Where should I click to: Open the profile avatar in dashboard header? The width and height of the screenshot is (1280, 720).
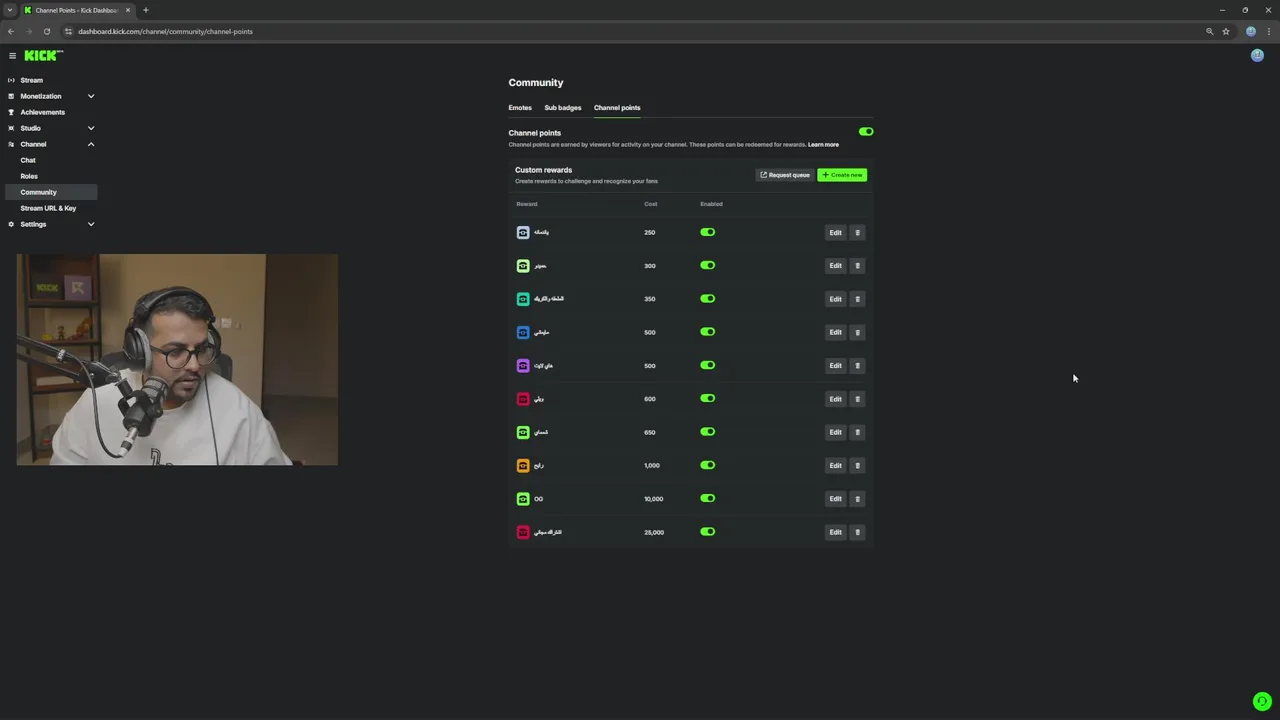click(x=1257, y=56)
